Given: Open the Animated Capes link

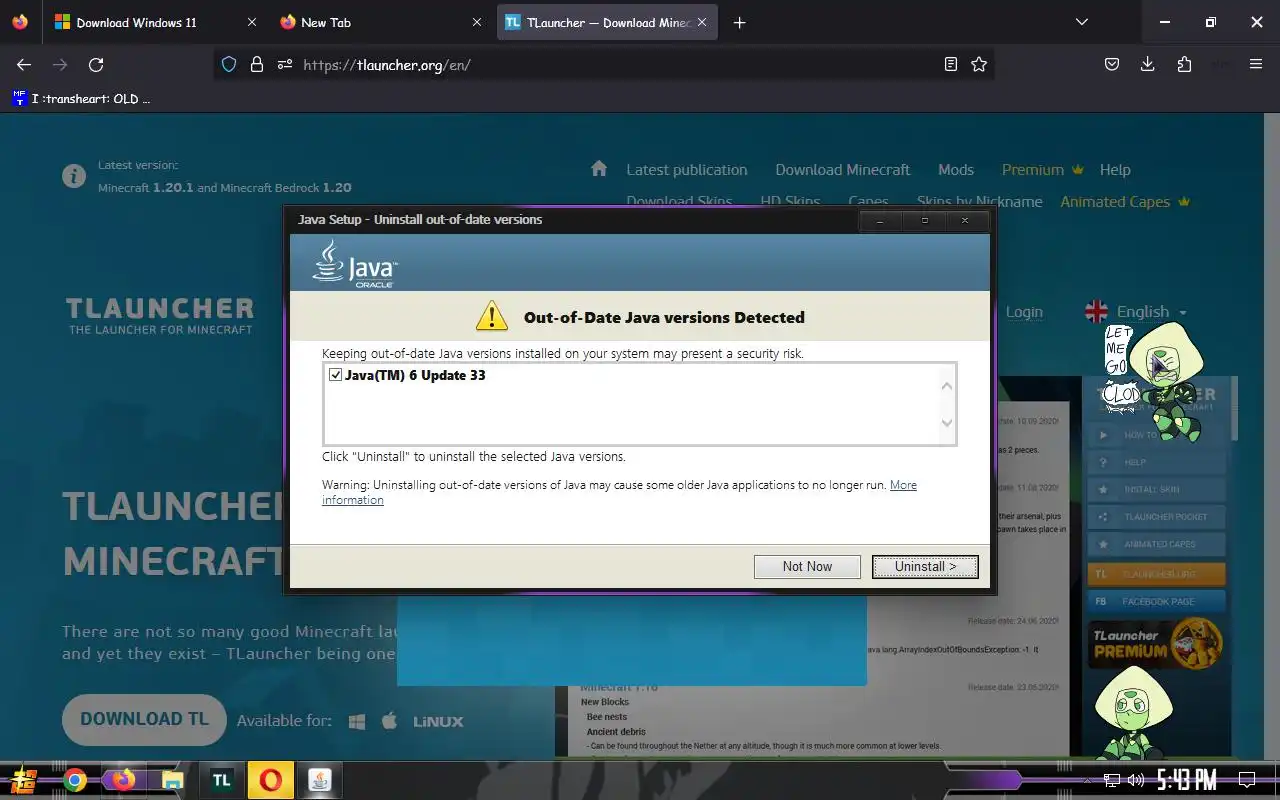Looking at the screenshot, I should pyautogui.click(x=1125, y=201).
